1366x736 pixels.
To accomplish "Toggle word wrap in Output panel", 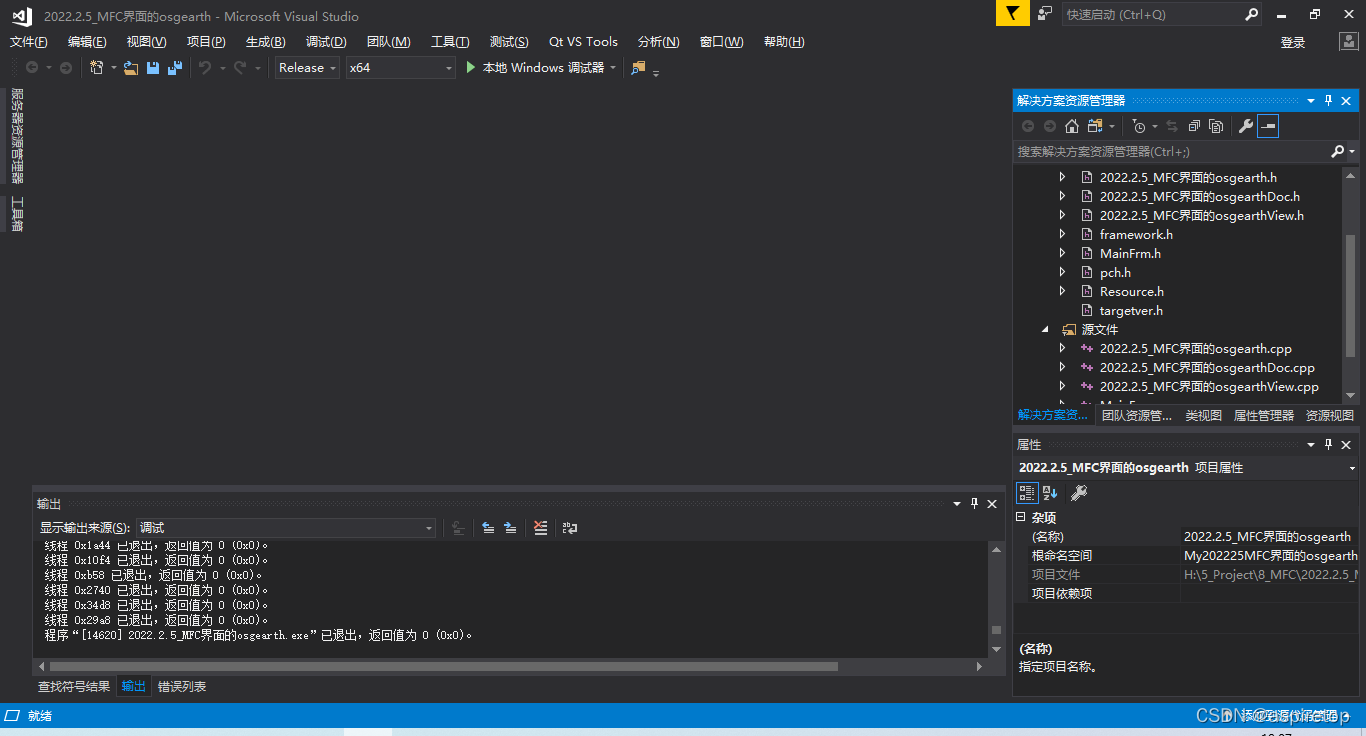I will 570,527.
